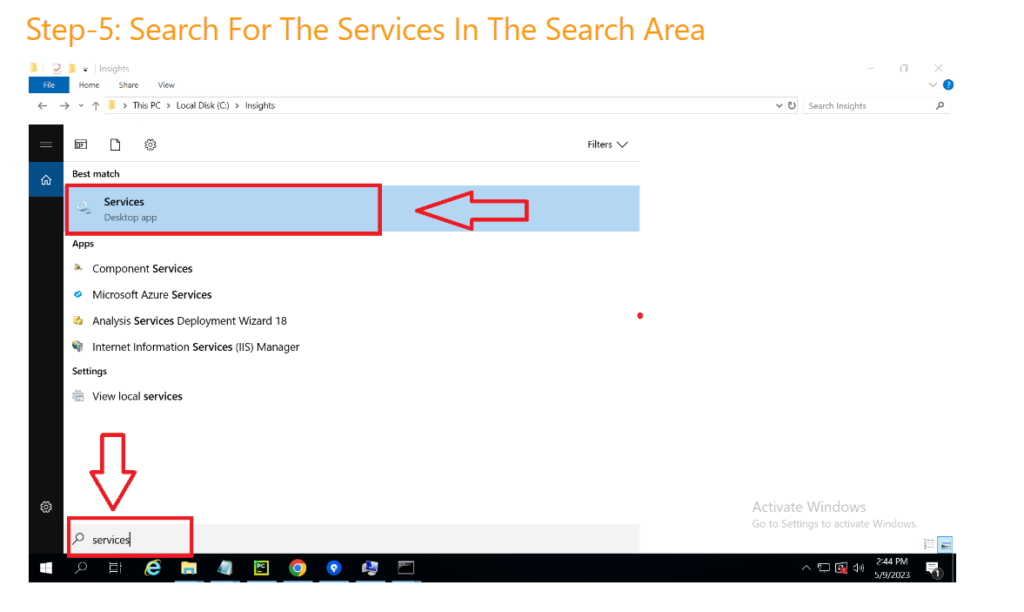Select the Apps filter icon
The height and width of the screenshot is (612, 1024).
pos(81,145)
